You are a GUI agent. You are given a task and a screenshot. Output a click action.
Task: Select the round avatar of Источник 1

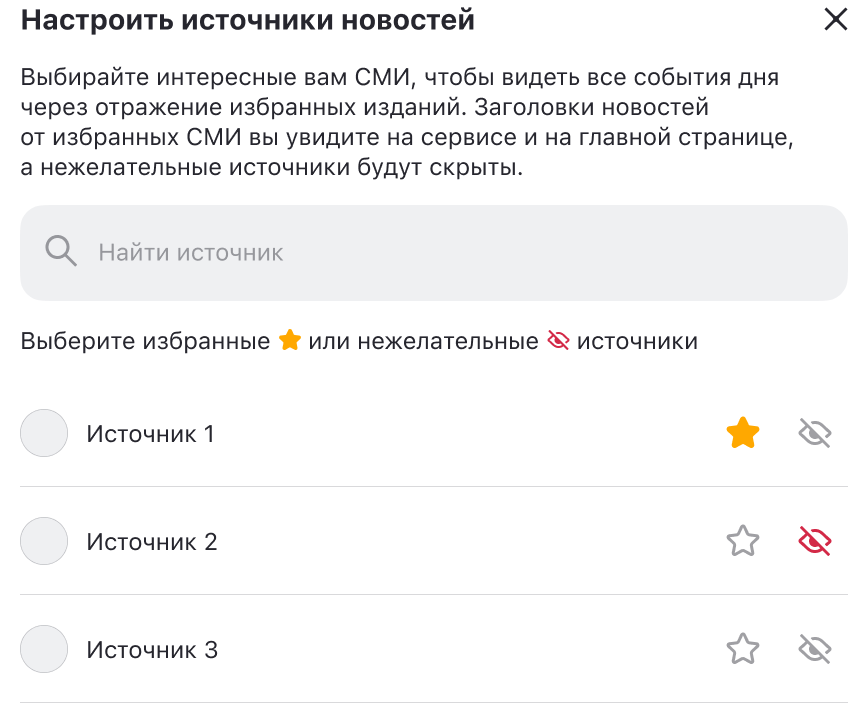(x=44, y=433)
